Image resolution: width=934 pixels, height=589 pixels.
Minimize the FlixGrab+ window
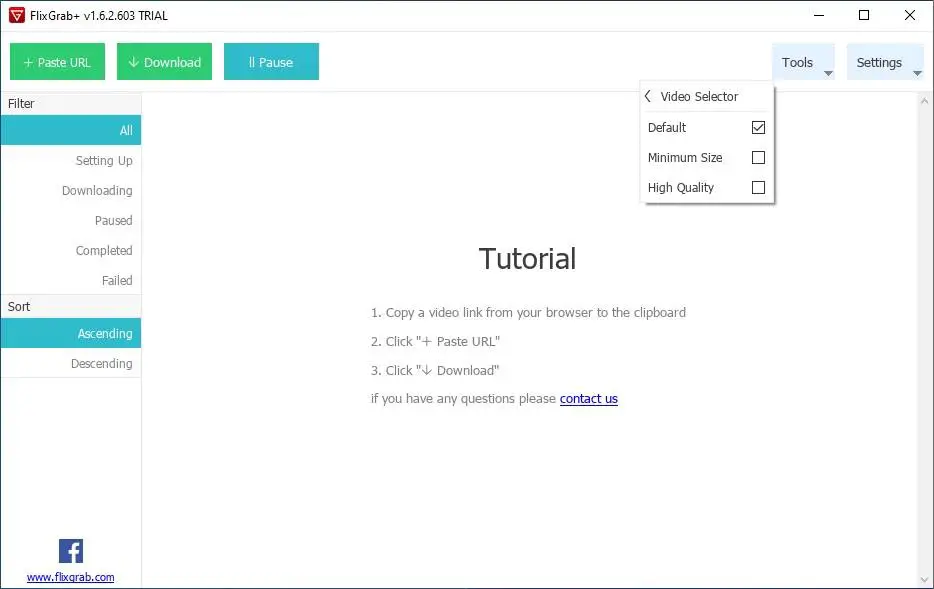pos(819,15)
